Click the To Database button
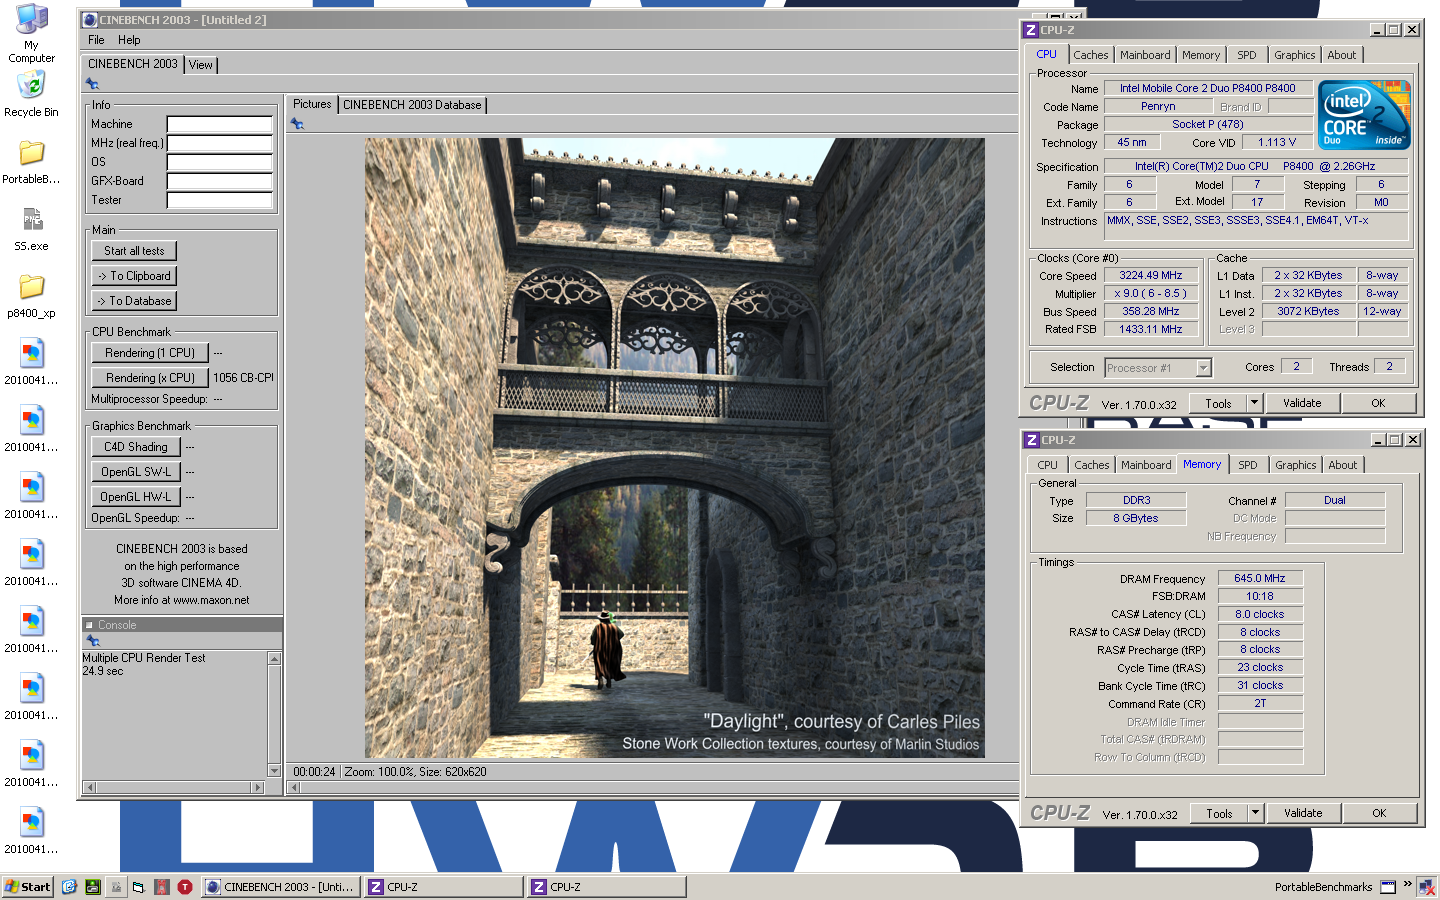This screenshot has height=900, width=1440. tap(134, 301)
